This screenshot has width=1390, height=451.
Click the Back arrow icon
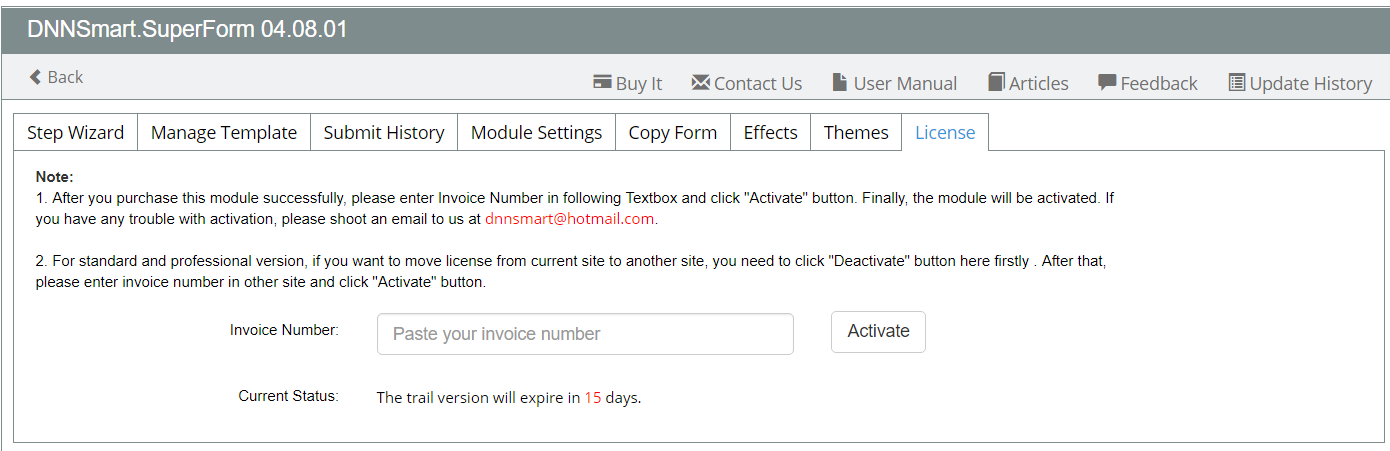tap(35, 77)
